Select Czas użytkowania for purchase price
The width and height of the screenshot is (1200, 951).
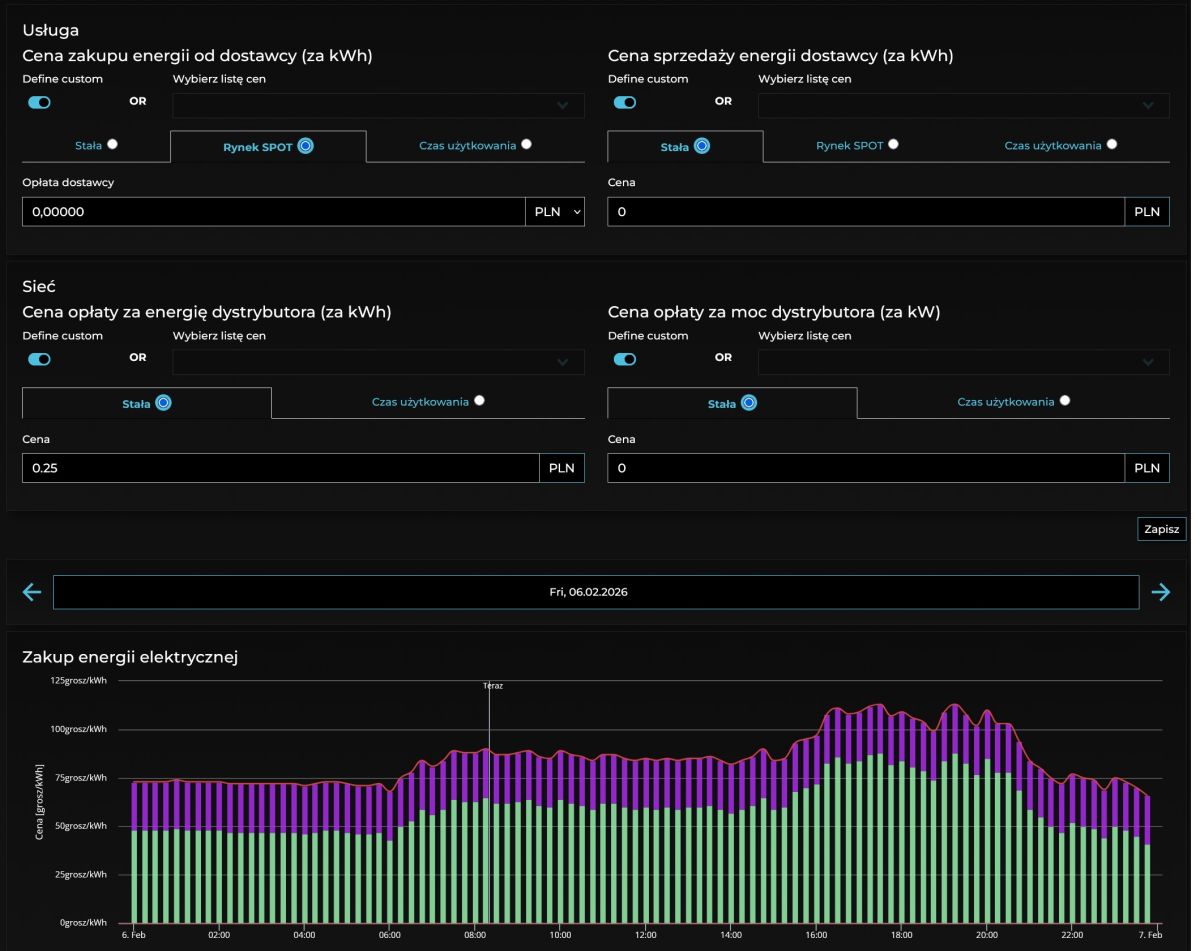coord(475,145)
